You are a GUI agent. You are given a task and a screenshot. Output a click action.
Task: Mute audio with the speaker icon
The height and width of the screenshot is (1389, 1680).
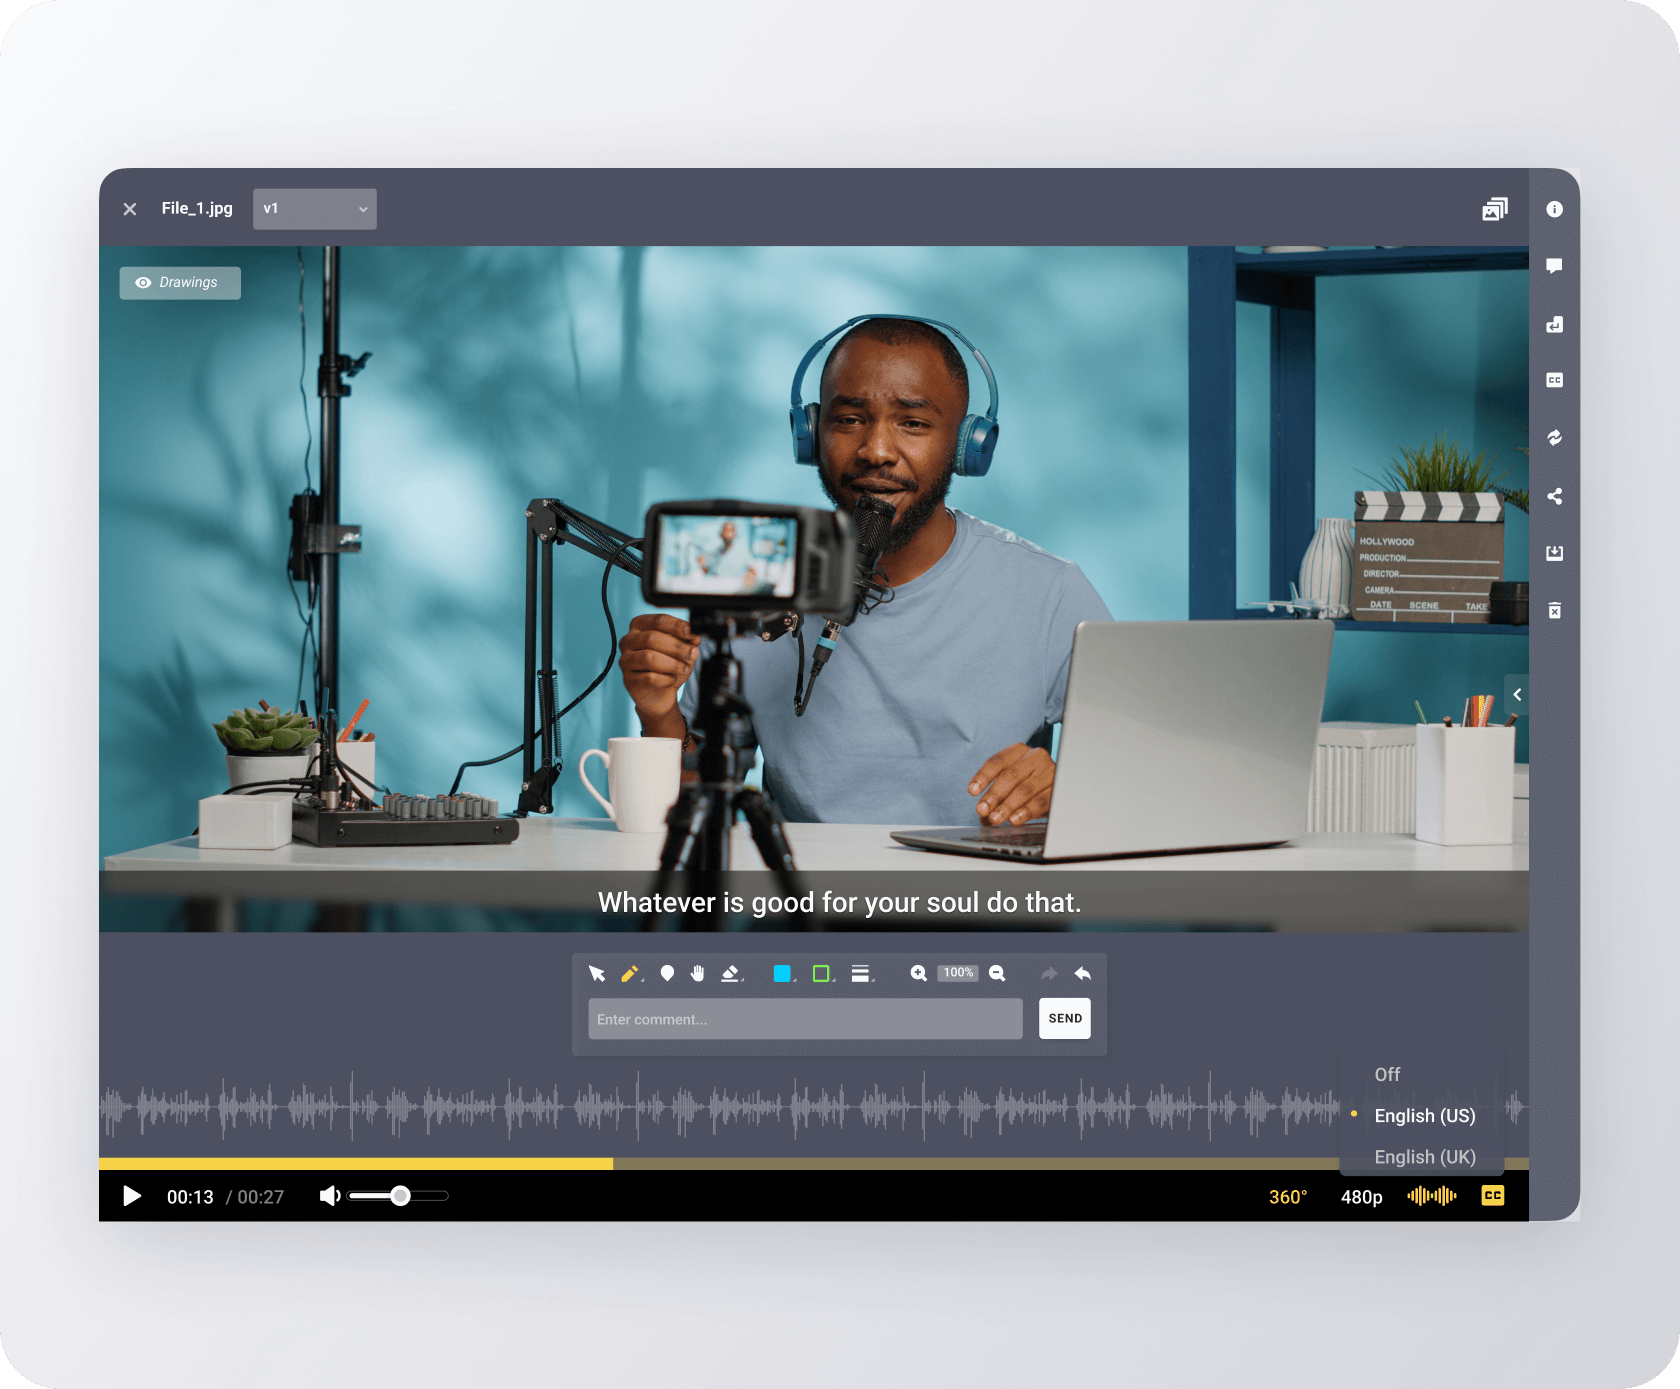coord(330,1196)
